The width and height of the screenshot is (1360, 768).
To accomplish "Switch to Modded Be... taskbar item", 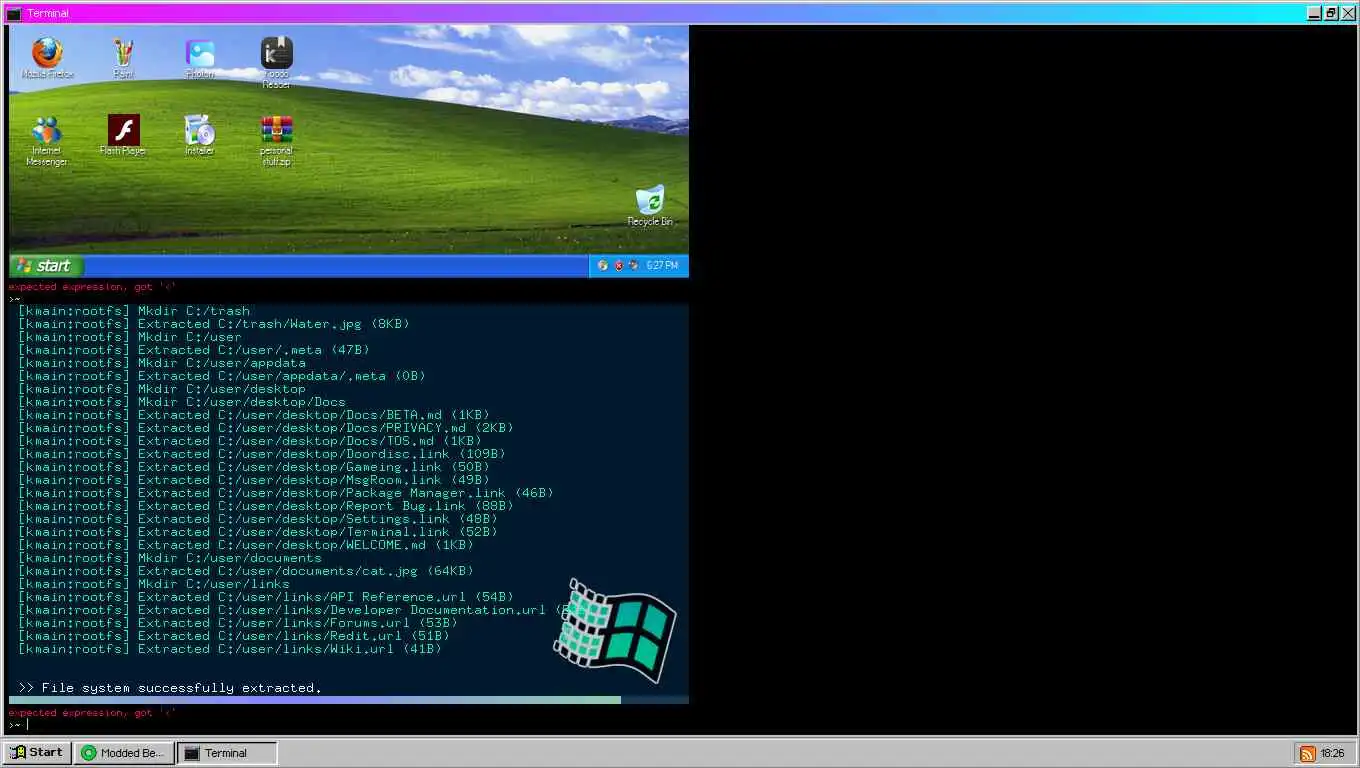I will pyautogui.click(x=125, y=753).
